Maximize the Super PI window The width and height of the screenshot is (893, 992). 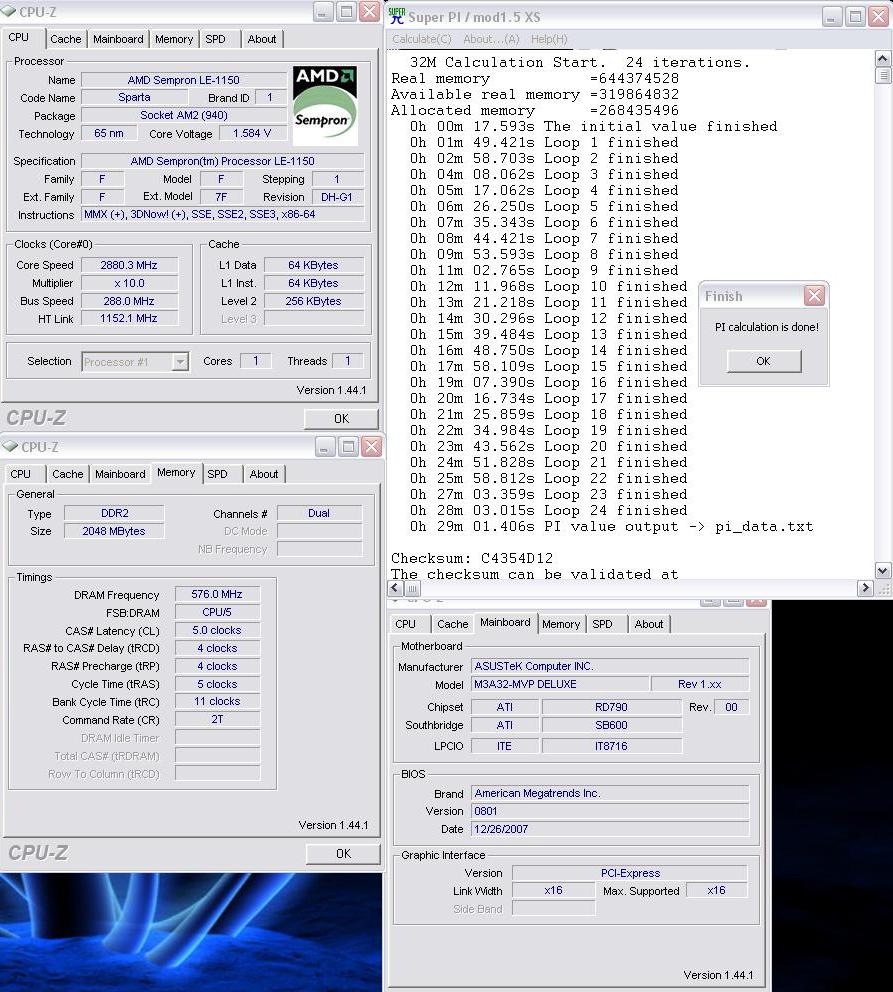(x=856, y=16)
